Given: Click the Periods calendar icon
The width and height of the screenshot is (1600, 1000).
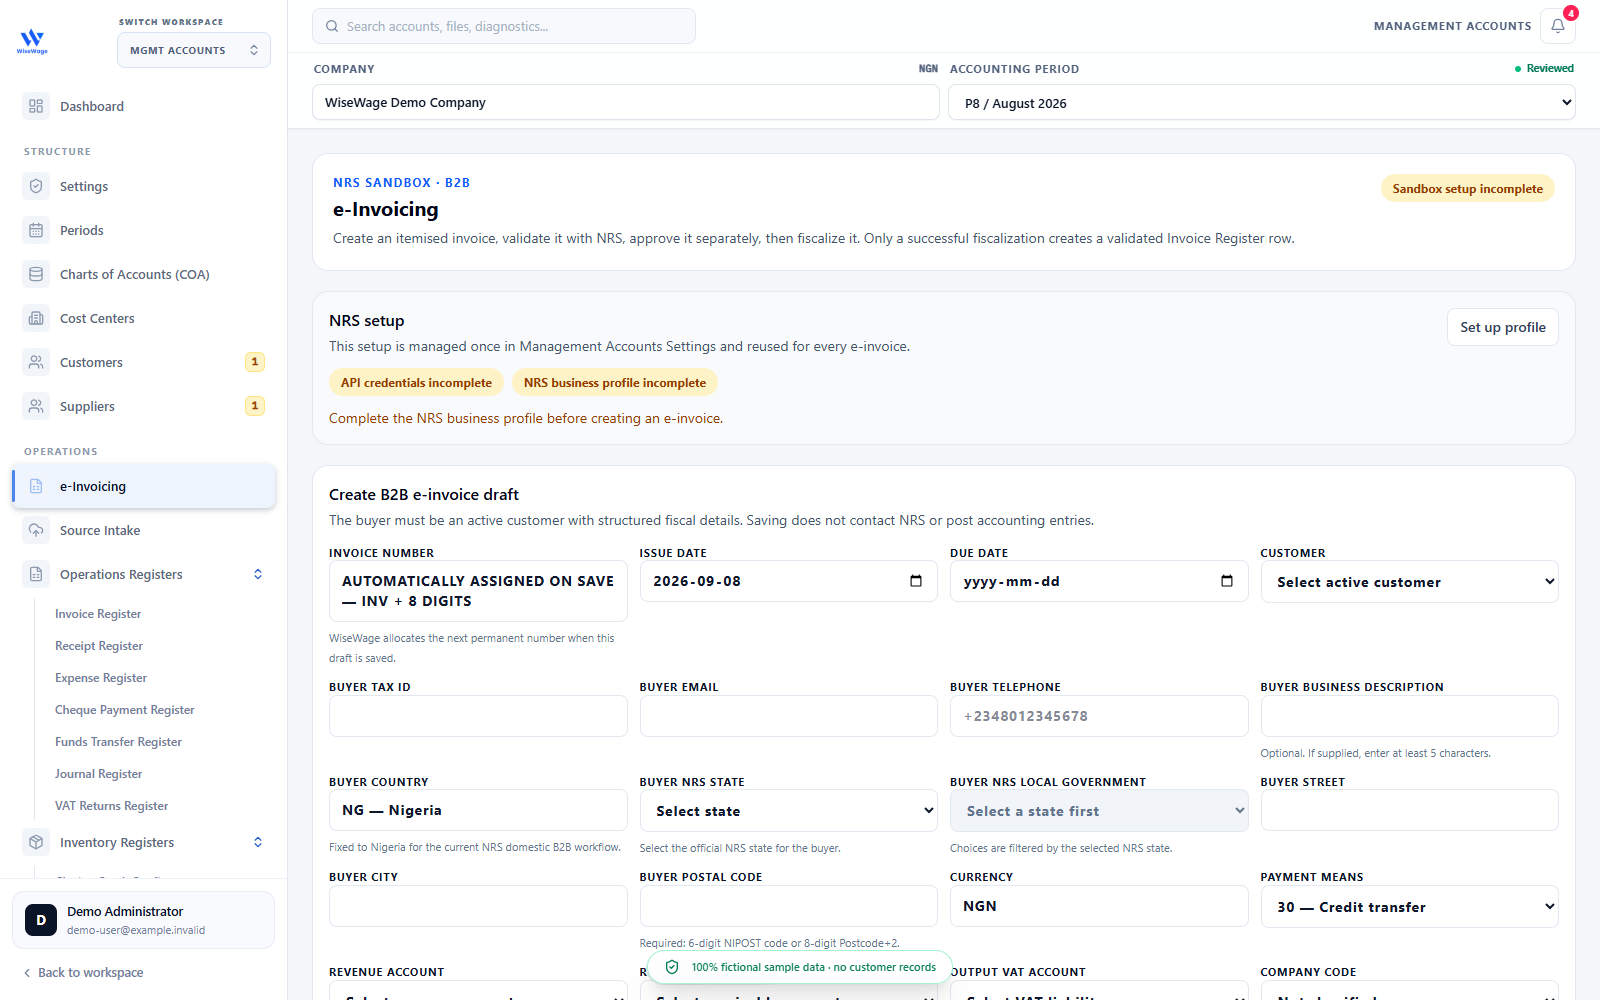Looking at the screenshot, I should click(x=36, y=230).
